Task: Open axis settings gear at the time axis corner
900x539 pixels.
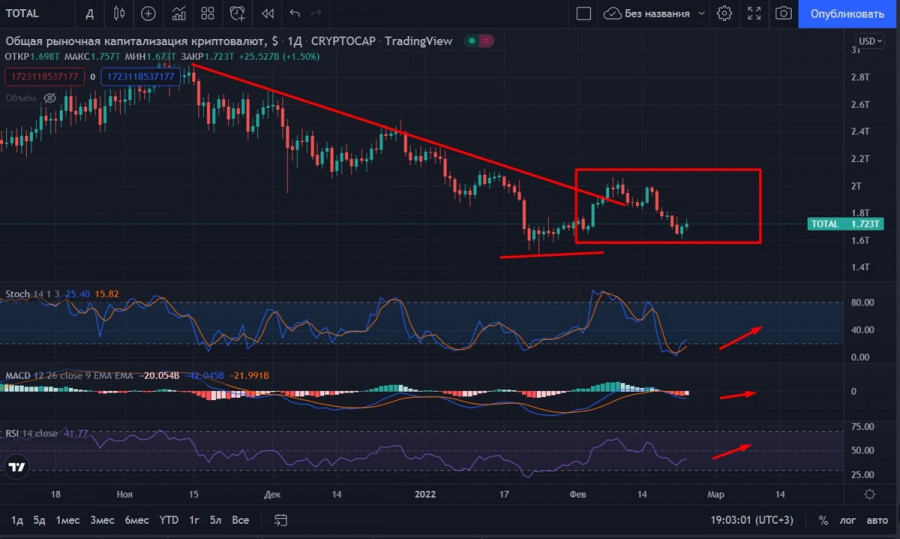Action: click(x=870, y=494)
